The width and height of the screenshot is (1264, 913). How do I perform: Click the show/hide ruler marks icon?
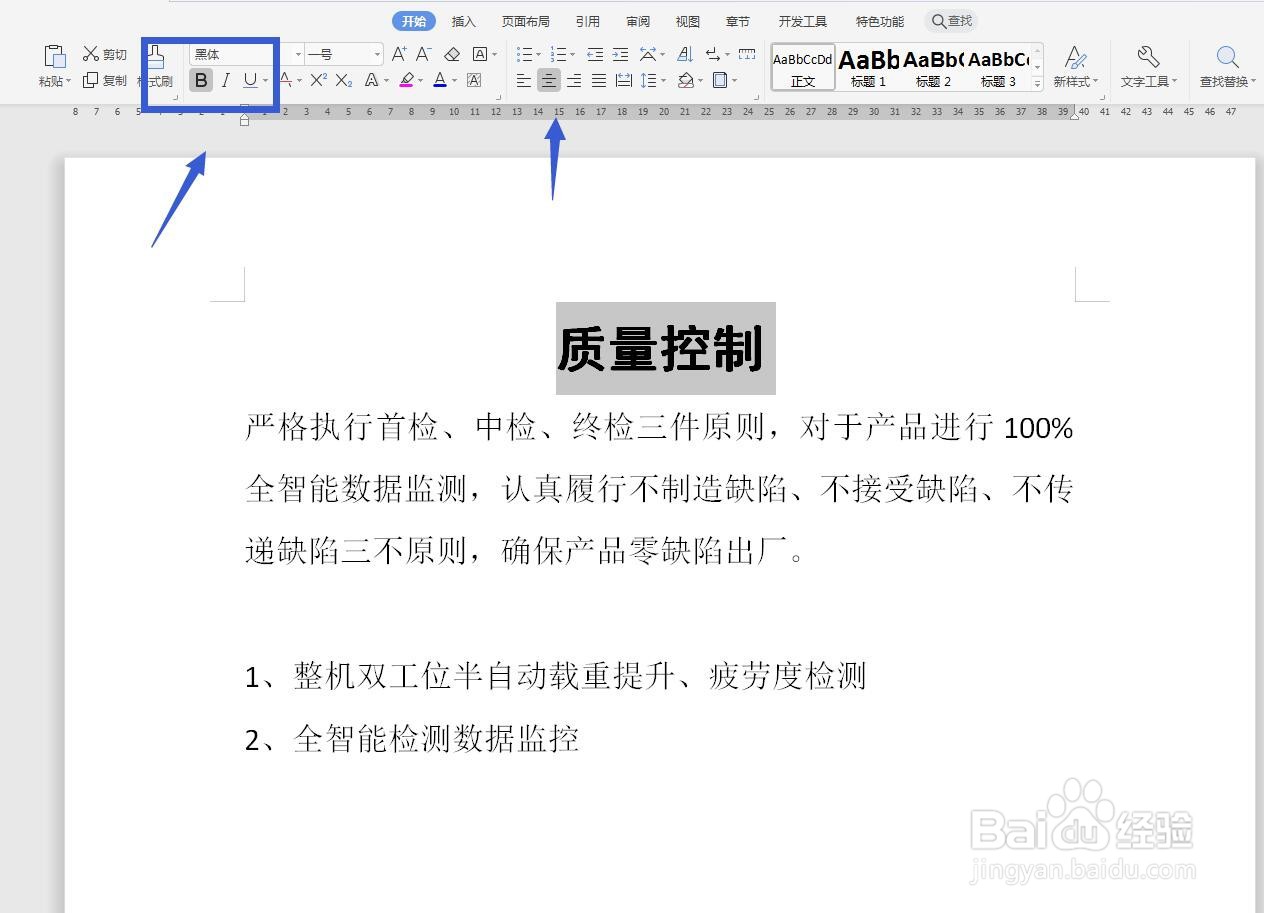coord(746,54)
